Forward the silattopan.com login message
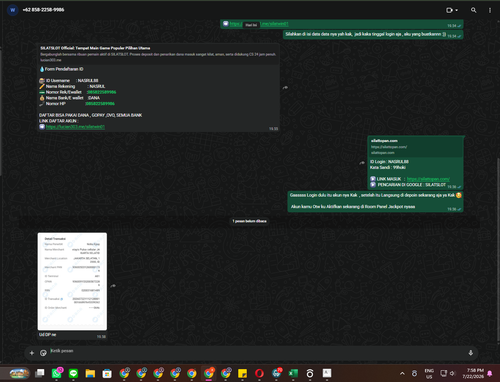The image size is (500, 382). (362, 163)
